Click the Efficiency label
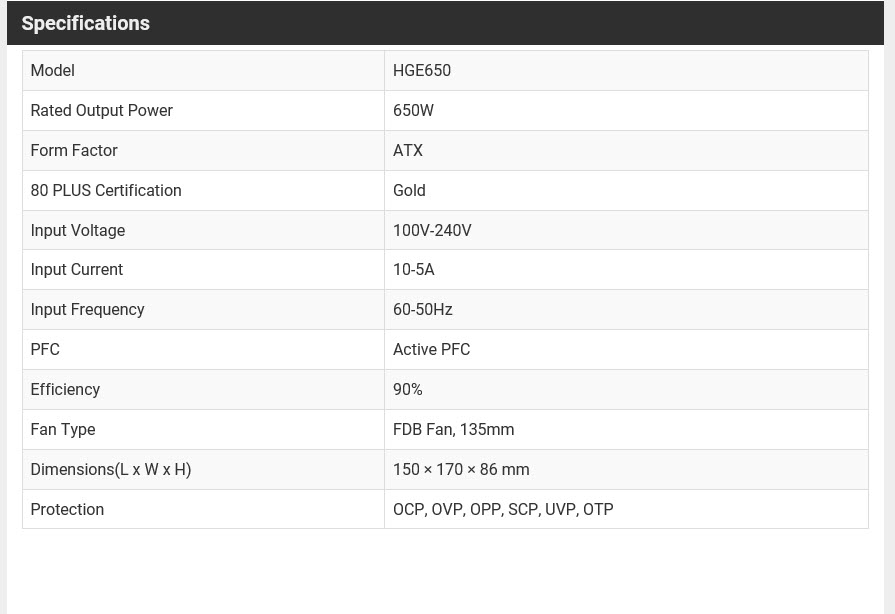Screen dimensions: 895x614 click(65, 390)
